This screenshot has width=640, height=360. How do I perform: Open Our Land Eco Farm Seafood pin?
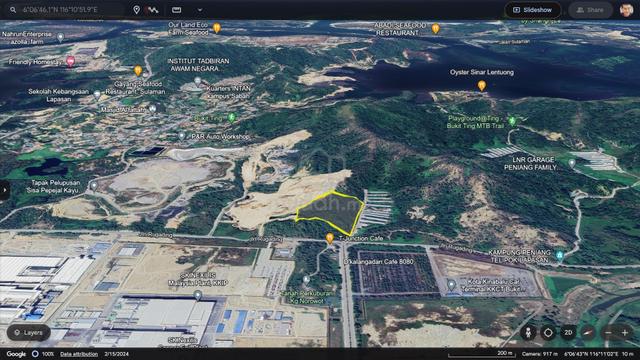217,28
